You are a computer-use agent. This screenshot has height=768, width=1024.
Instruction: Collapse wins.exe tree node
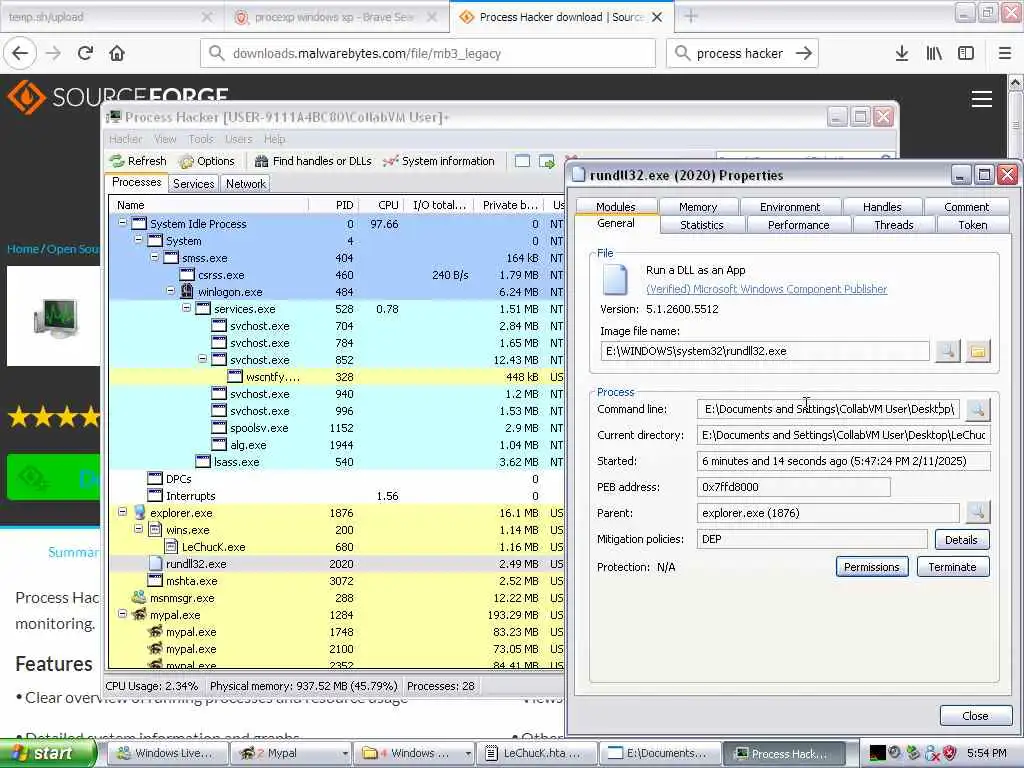click(x=138, y=529)
